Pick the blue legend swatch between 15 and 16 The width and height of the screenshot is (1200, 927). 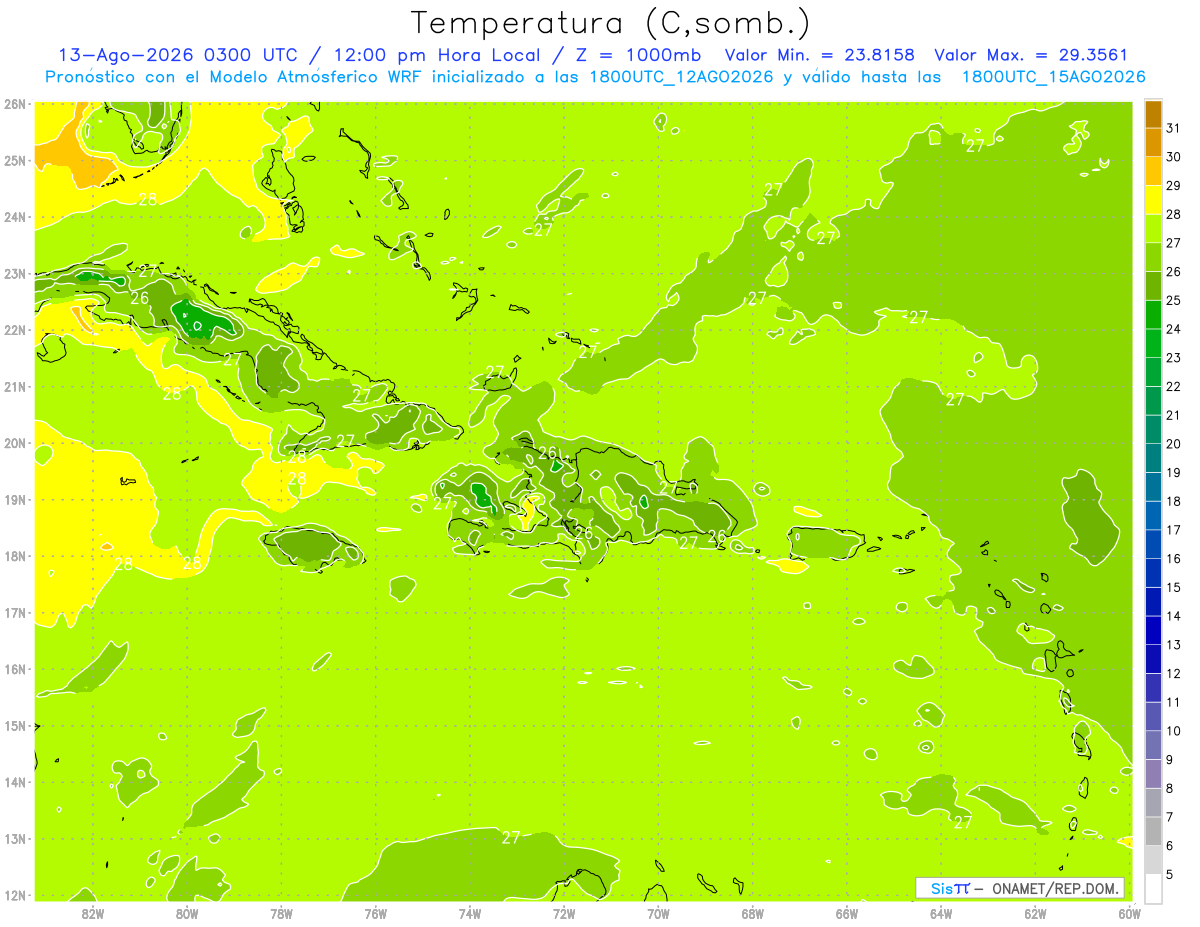[1153, 573]
